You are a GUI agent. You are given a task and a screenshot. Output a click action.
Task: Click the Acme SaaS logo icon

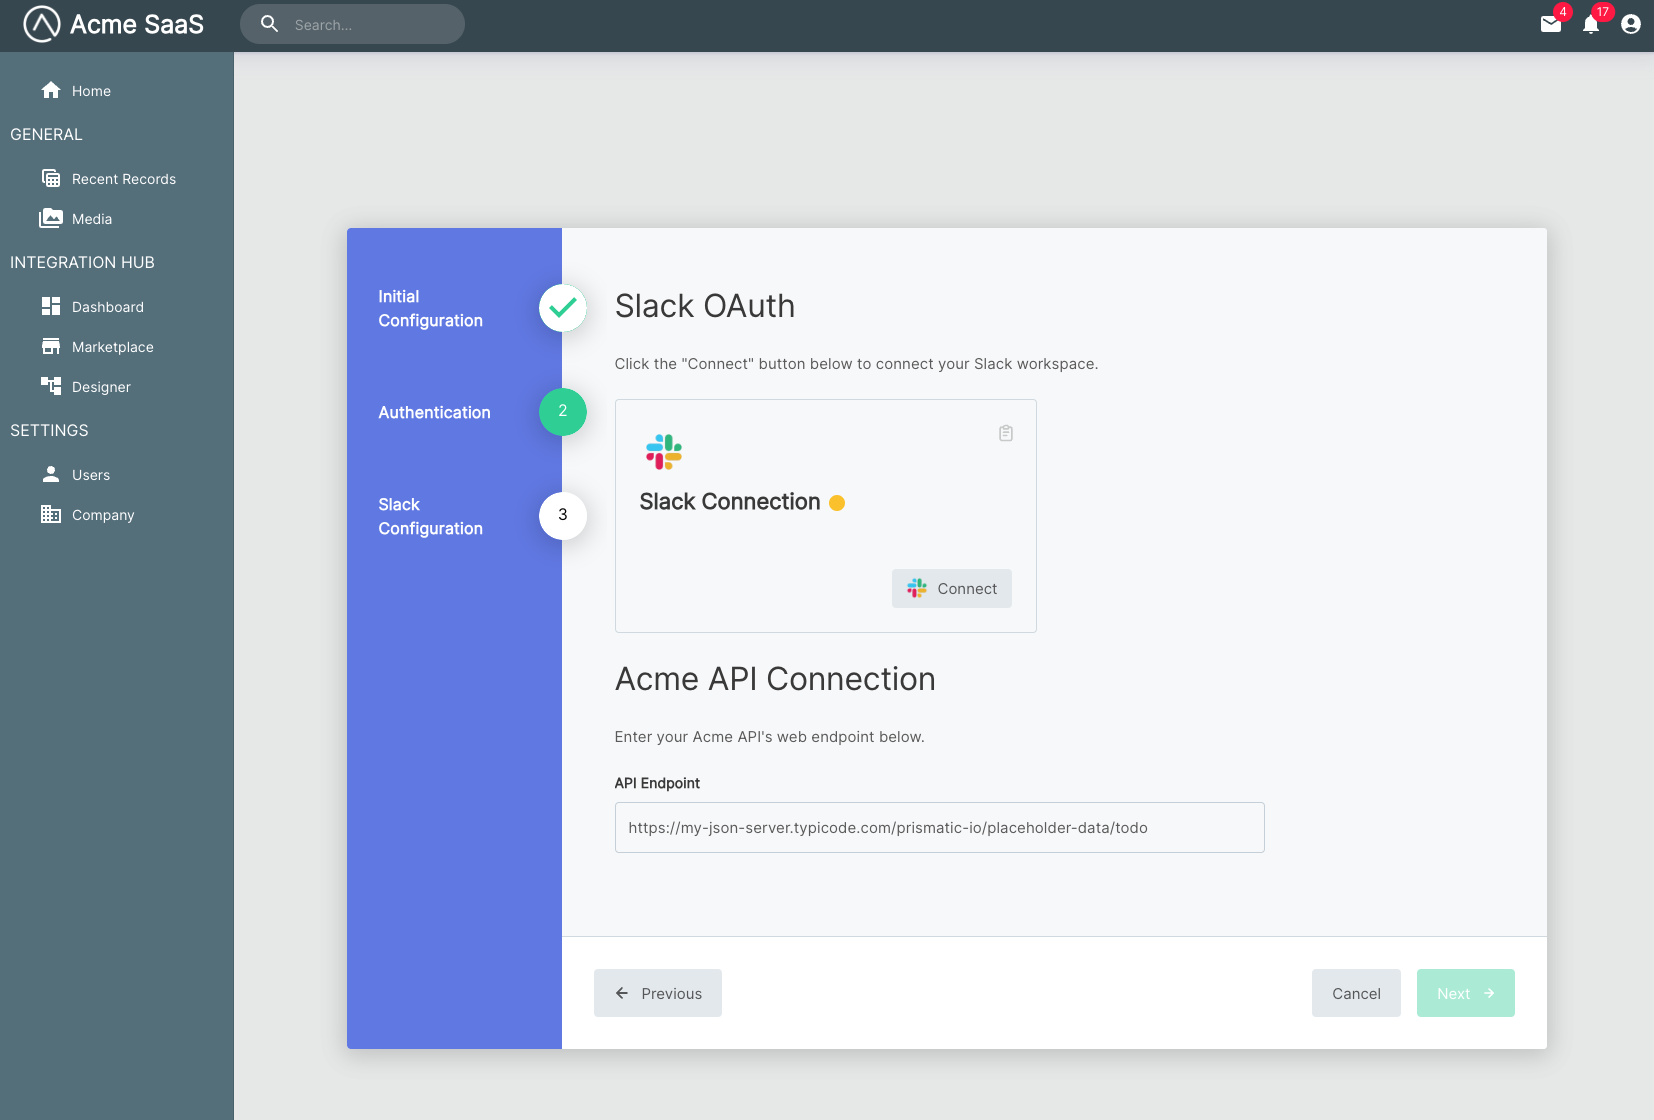42,24
